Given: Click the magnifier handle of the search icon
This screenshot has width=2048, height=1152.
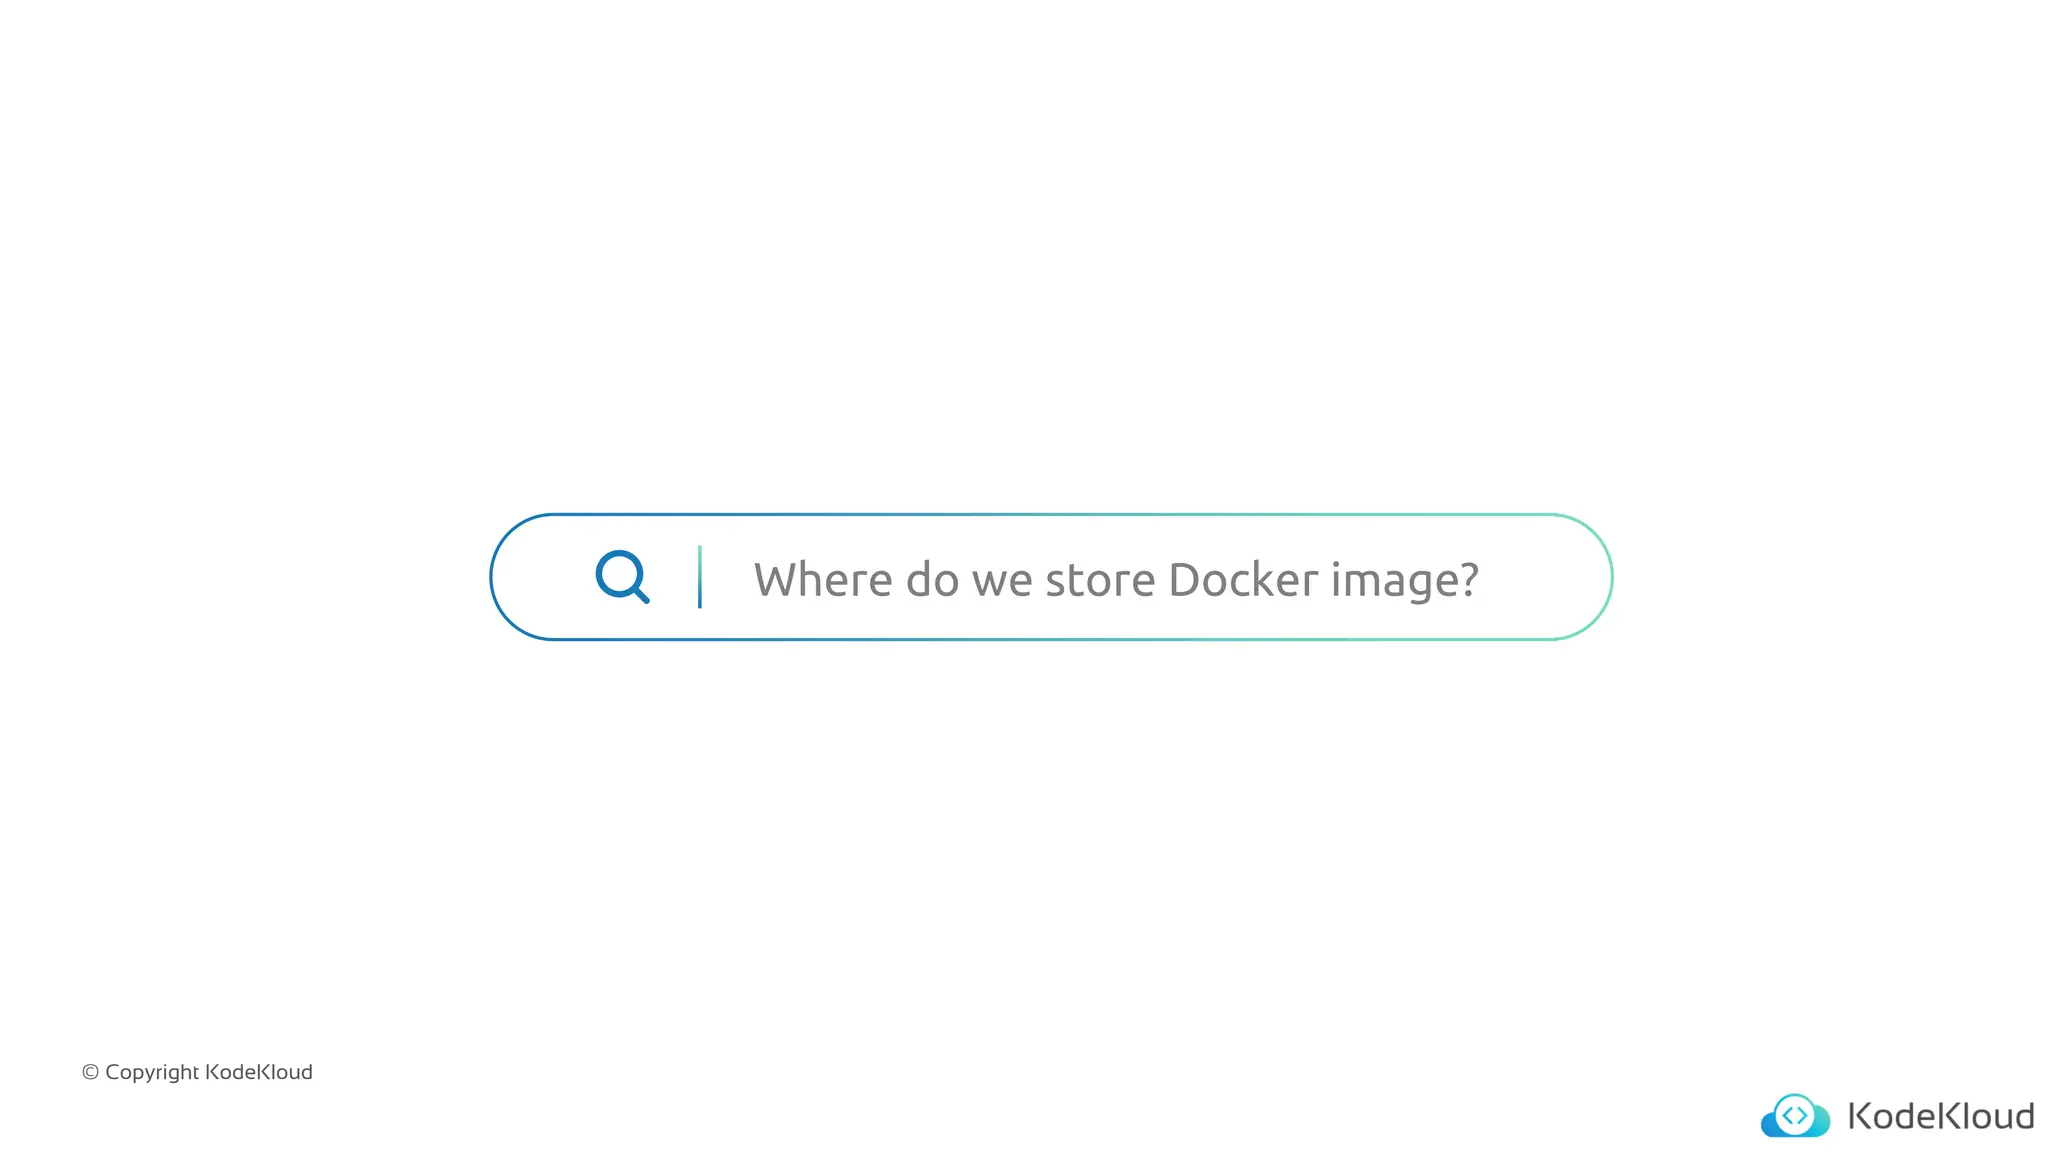Looking at the screenshot, I should pos(641,594).
